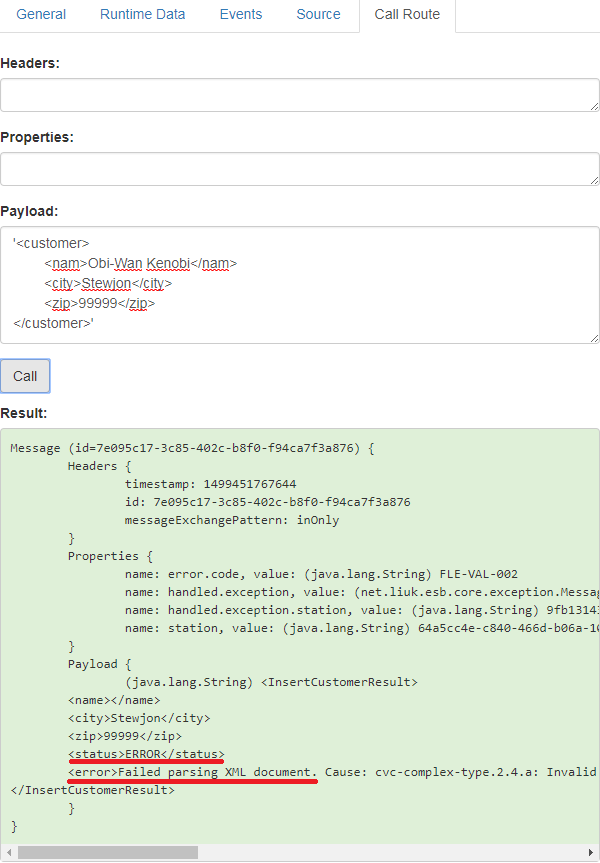This screenshot has height=863, width=600.
Task: Click the Properties field resize handle
Action: [593, 180]
